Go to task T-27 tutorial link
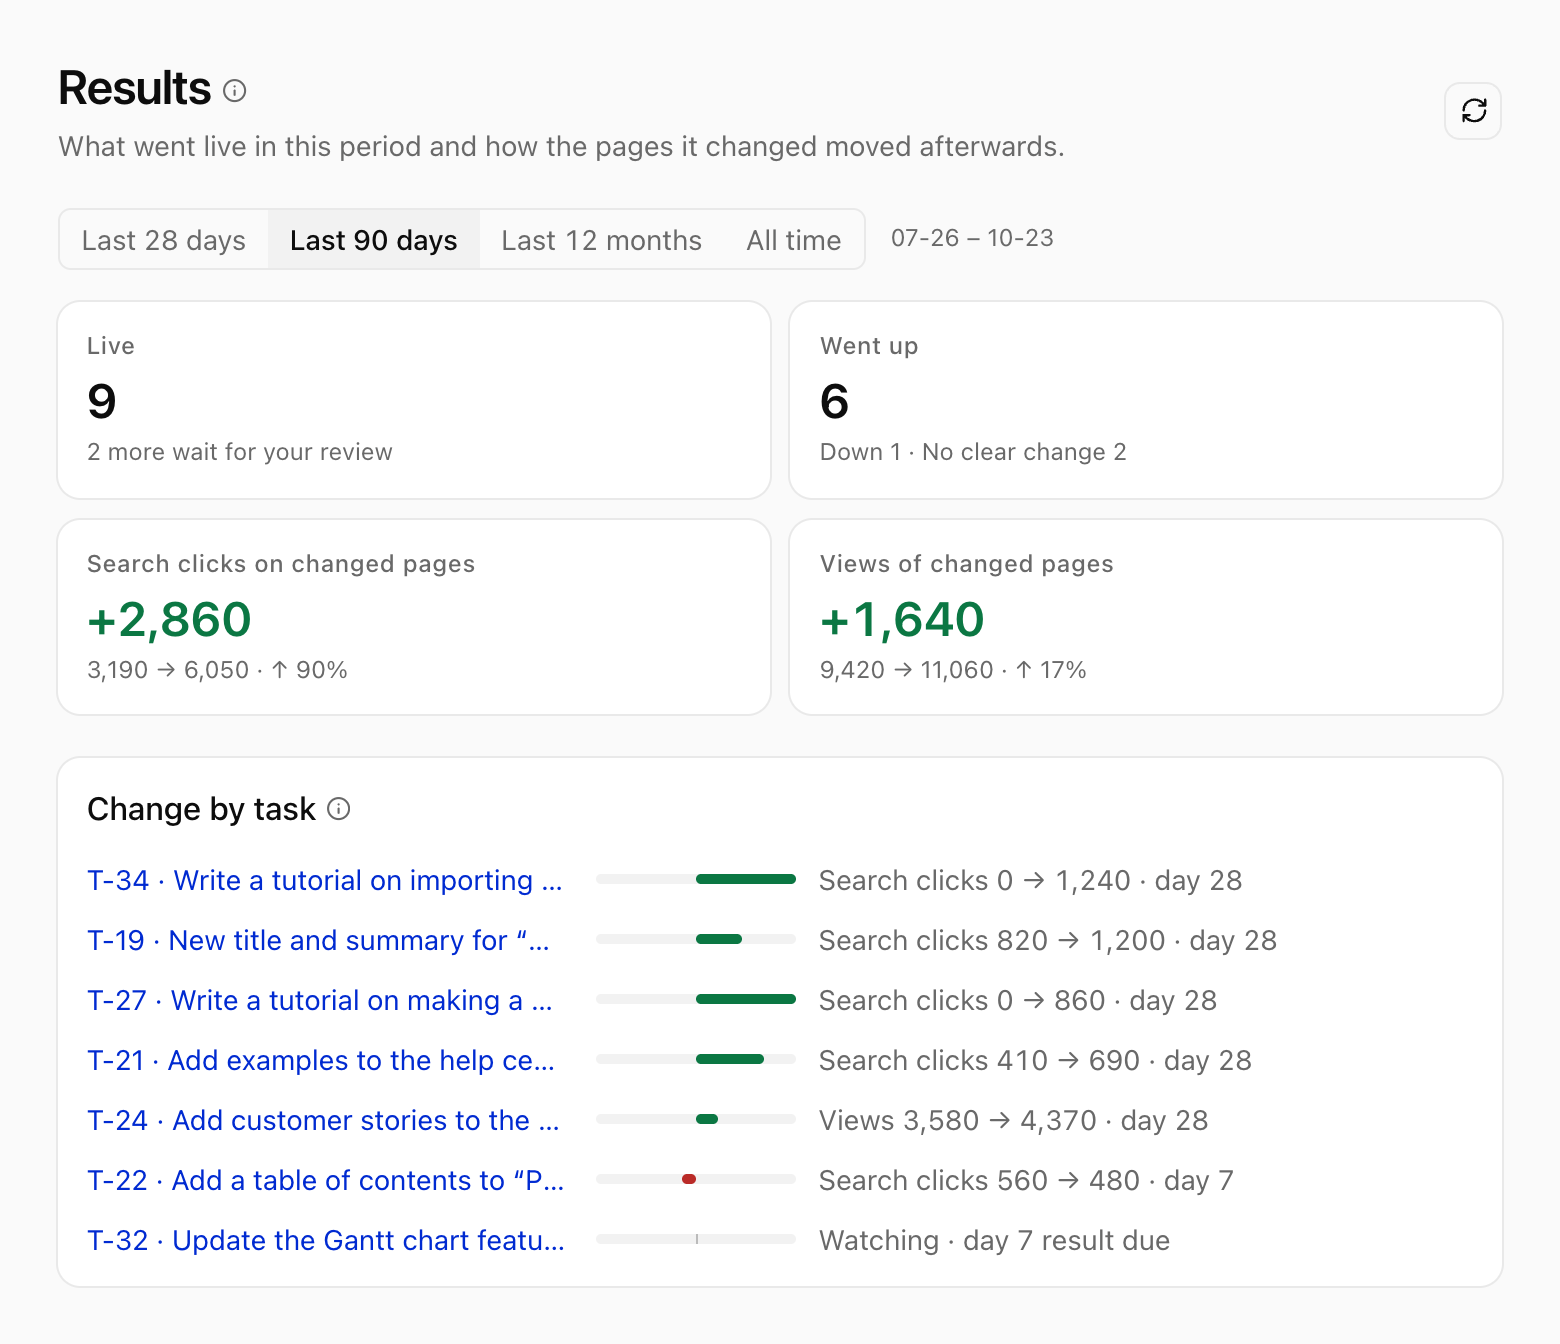Screen dimensions: 1560x1344 [320, 1000]
